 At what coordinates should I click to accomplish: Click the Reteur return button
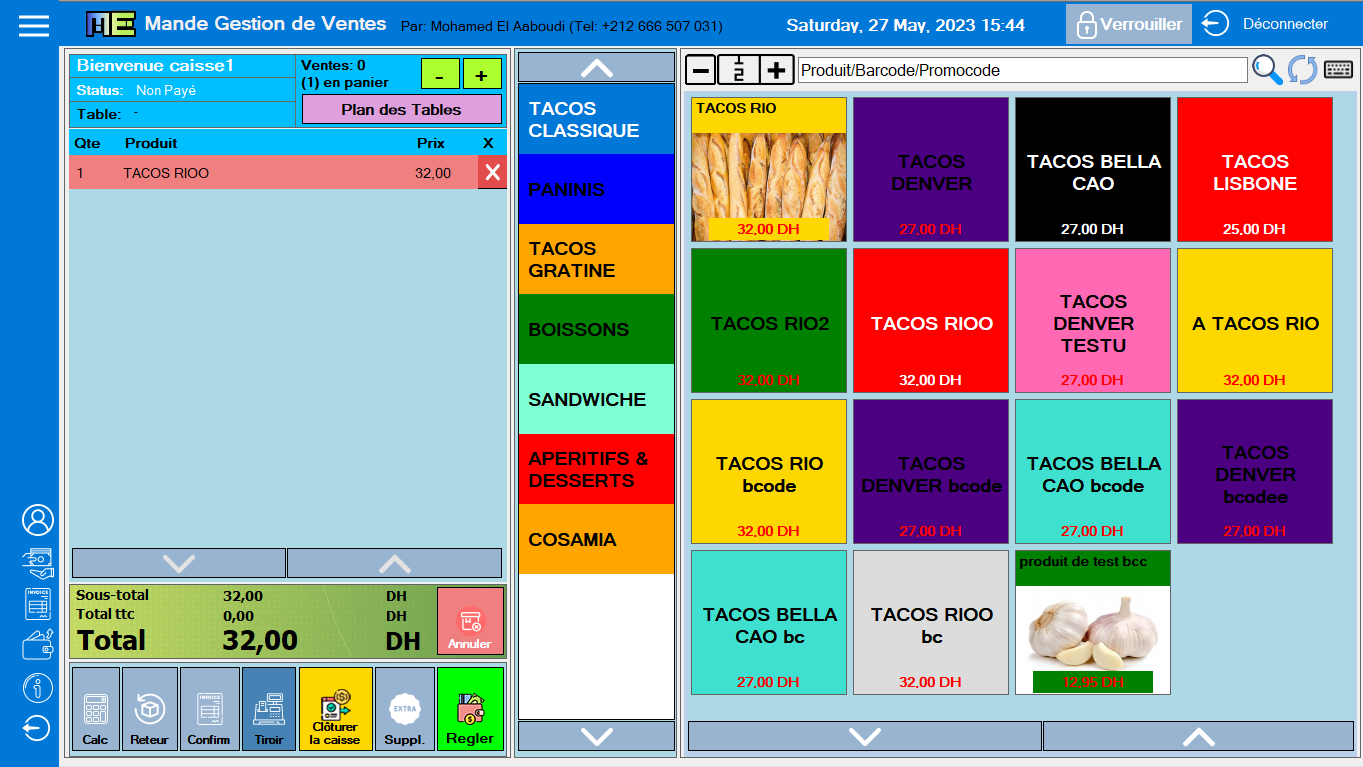[x=150, y=709]
